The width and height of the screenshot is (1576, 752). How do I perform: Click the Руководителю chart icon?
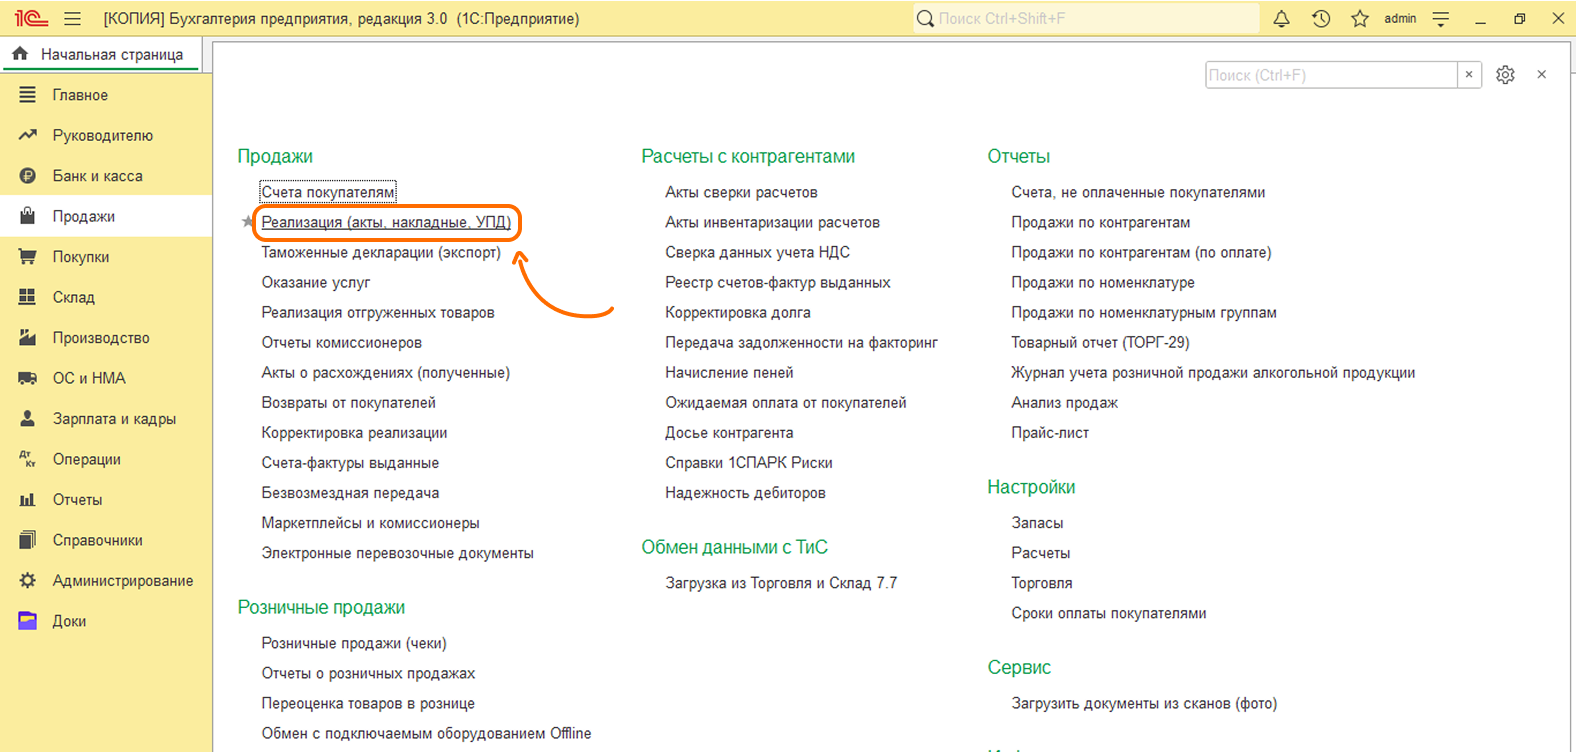[x=28, y=135]
